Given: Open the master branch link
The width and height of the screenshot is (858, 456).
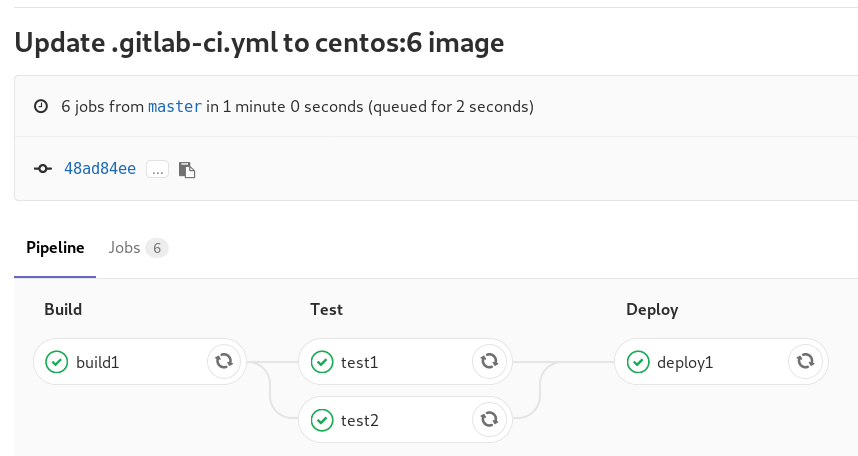Looking at the screenshot, I should click(175, 106).
